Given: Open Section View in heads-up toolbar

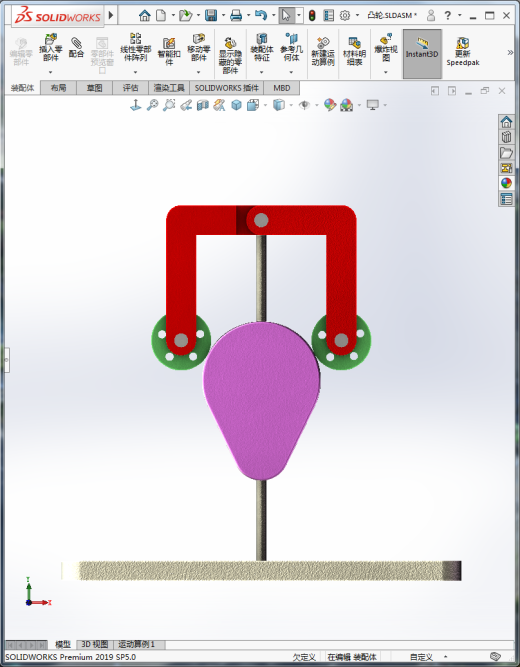Looking at the screenshot, I should point(203,105).
